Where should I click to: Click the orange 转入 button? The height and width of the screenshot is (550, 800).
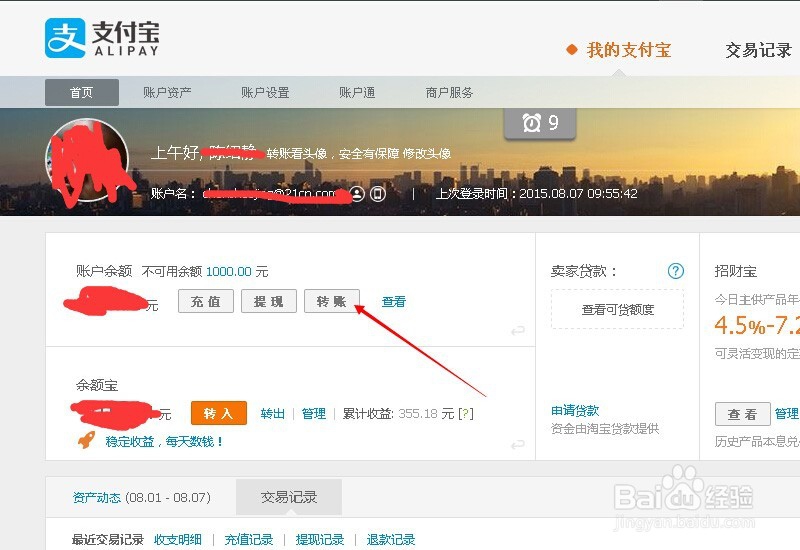click(x=219, y=413)
